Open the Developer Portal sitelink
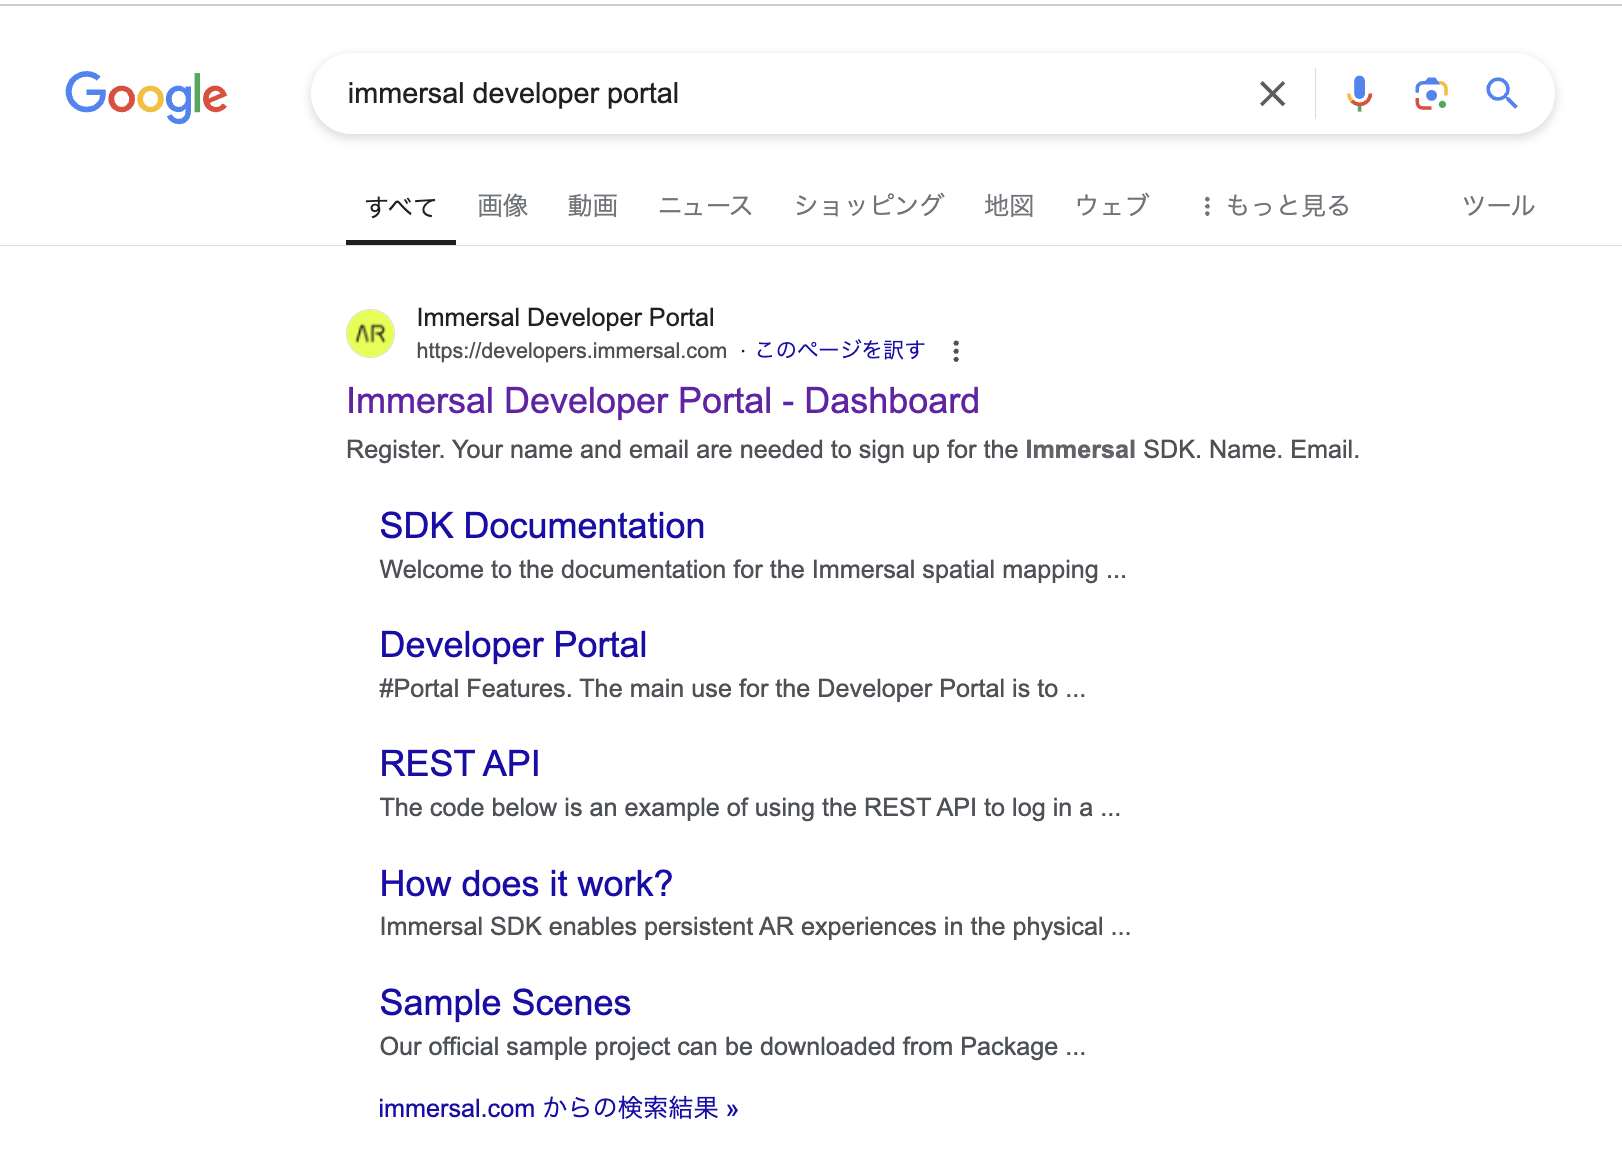This screenshot has width=1622, height=1174. coord(513,645)
